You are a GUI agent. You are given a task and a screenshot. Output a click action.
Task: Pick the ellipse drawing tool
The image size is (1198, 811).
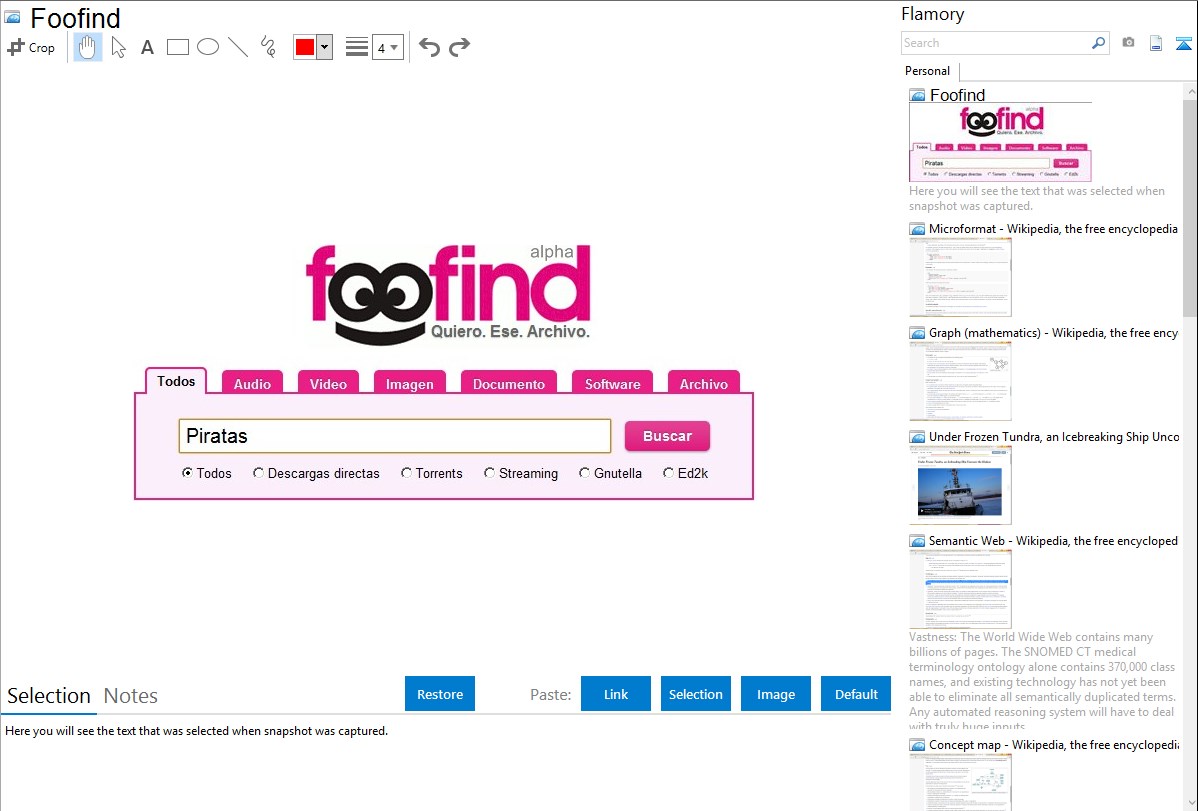point(208,47)
